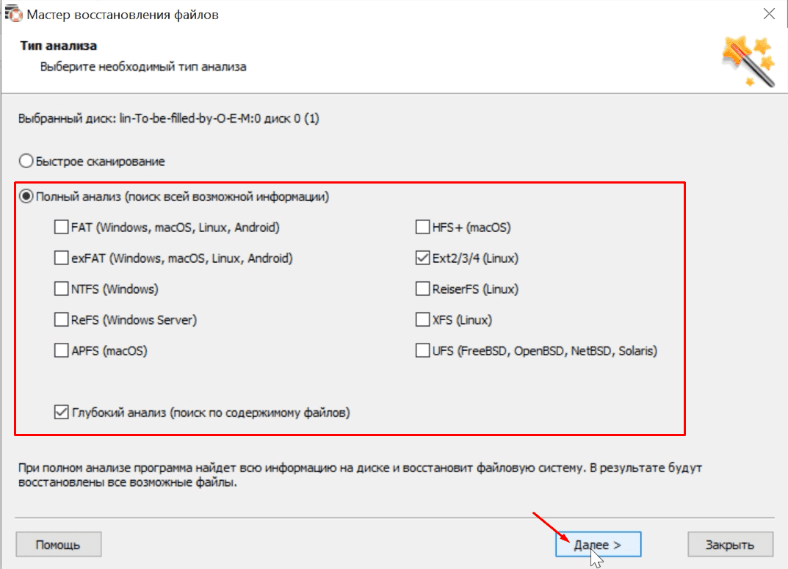Tick the HFS+ (macOS) checkbox

pyautogui.click(x=423, y=228)
